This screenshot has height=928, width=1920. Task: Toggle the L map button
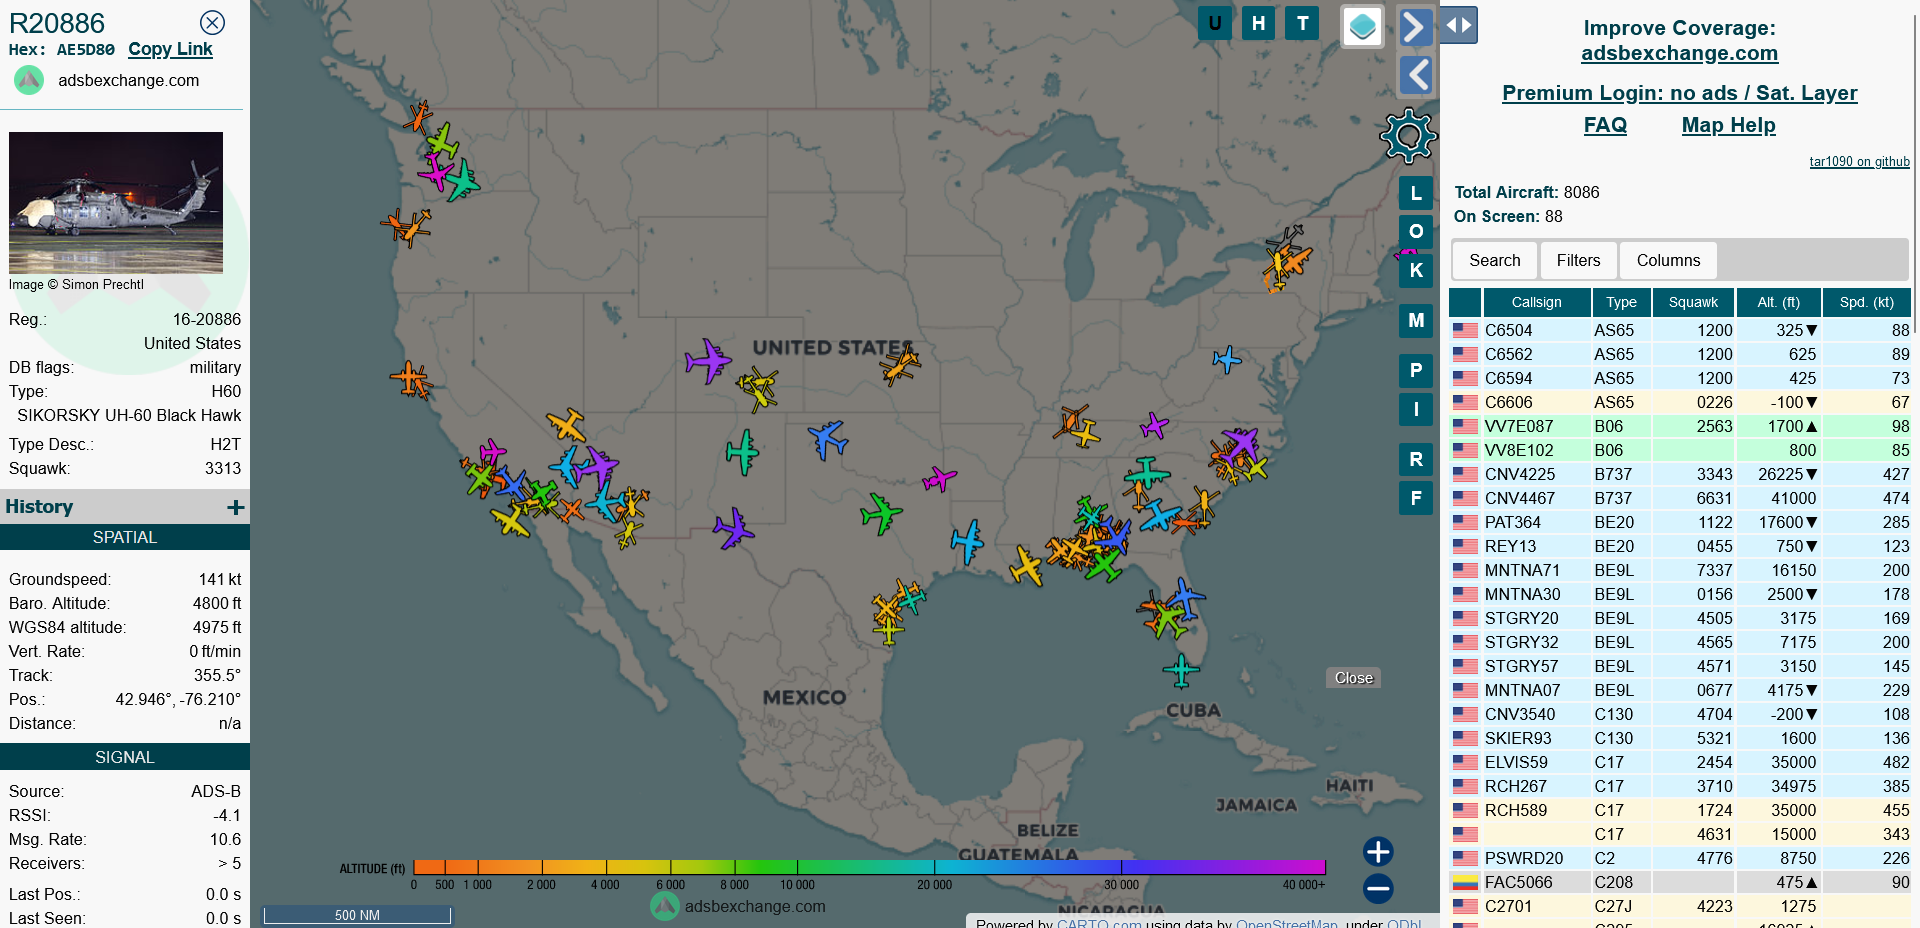click(x=1416, y=193)
